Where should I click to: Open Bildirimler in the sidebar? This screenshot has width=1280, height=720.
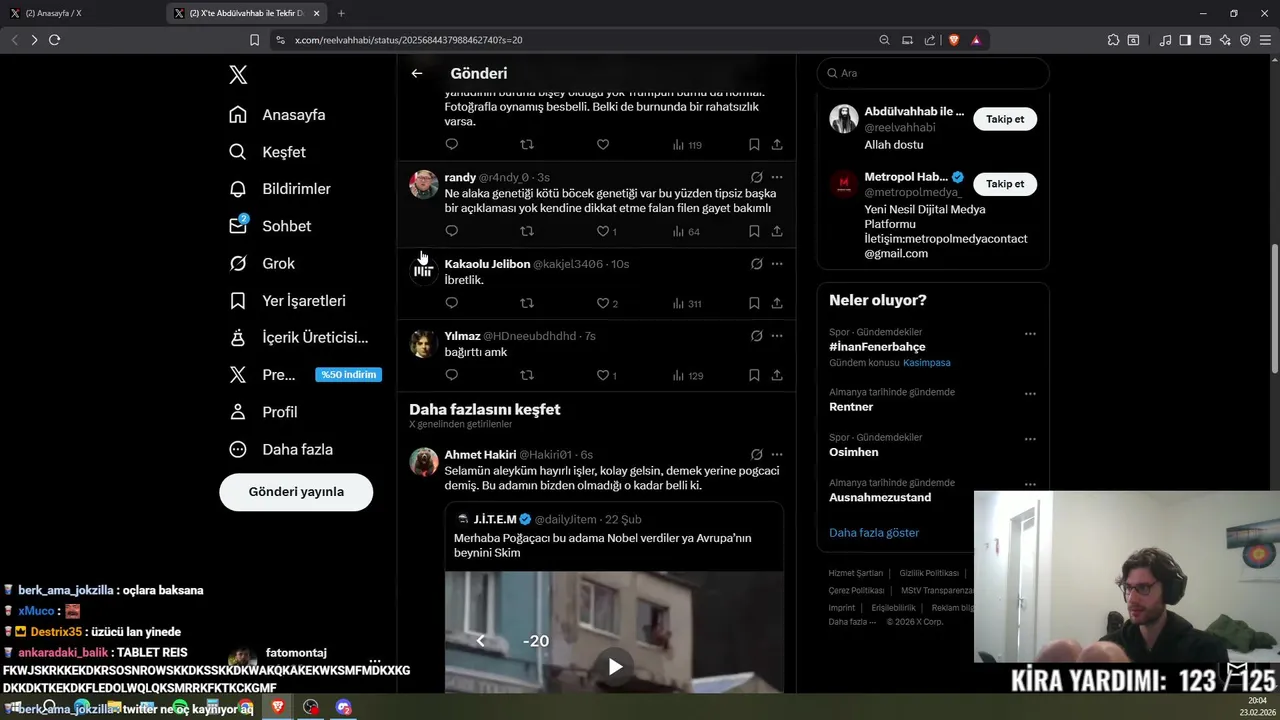(x=279, y=189)
